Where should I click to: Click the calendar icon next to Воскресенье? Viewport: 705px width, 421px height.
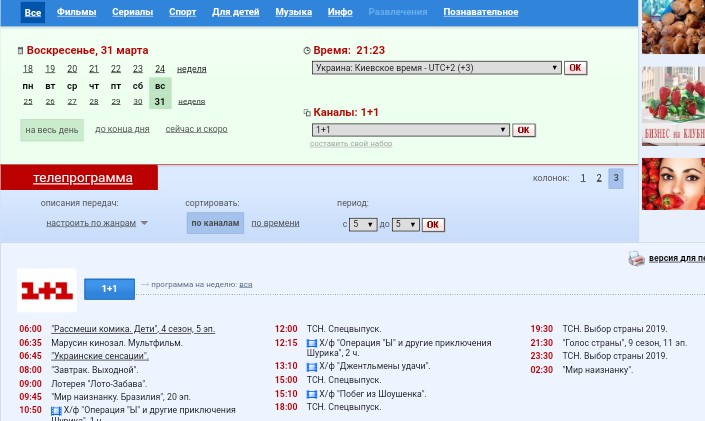[20, 50]
